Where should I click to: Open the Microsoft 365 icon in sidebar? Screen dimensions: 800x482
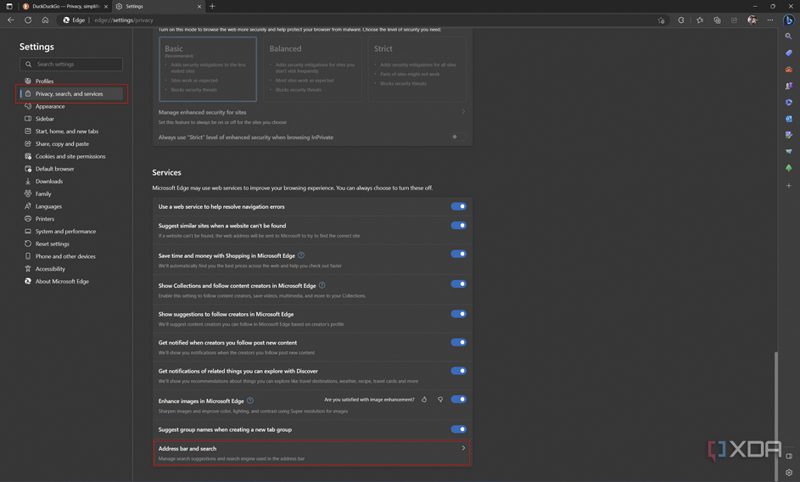[789, 102]
